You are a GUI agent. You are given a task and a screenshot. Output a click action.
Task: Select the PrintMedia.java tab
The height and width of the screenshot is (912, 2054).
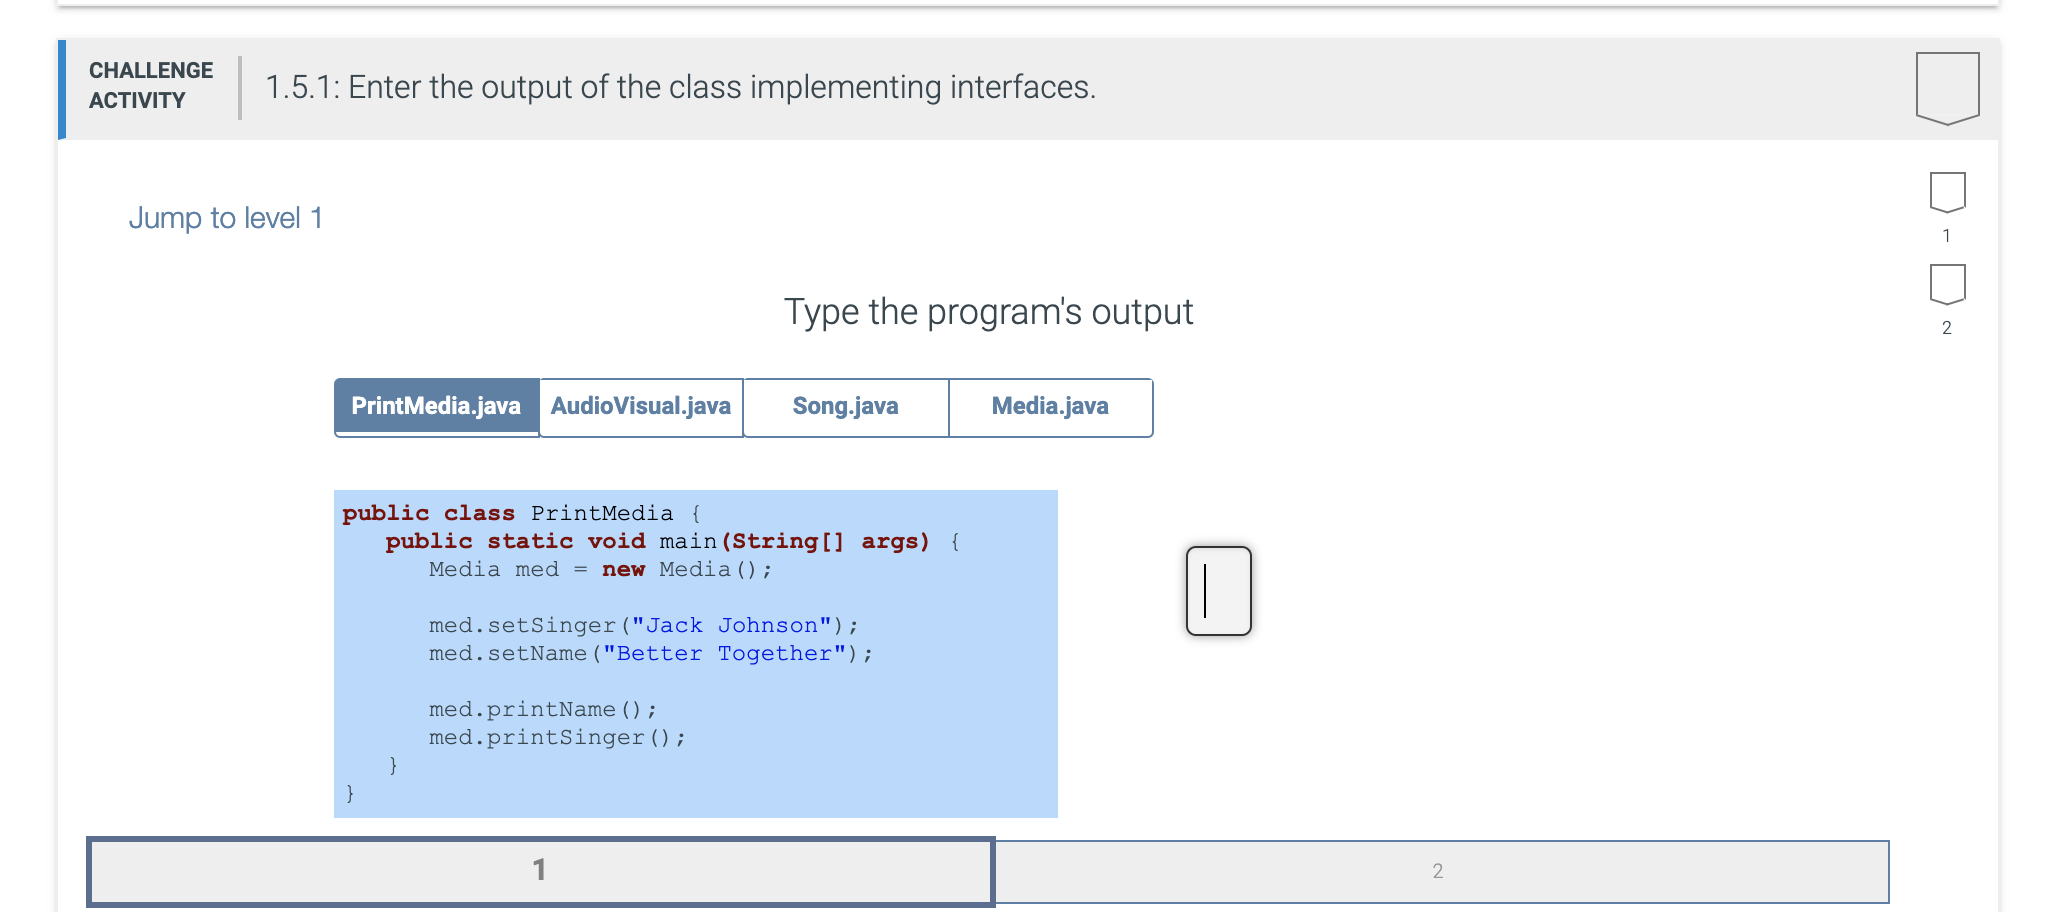pos(435,407)
